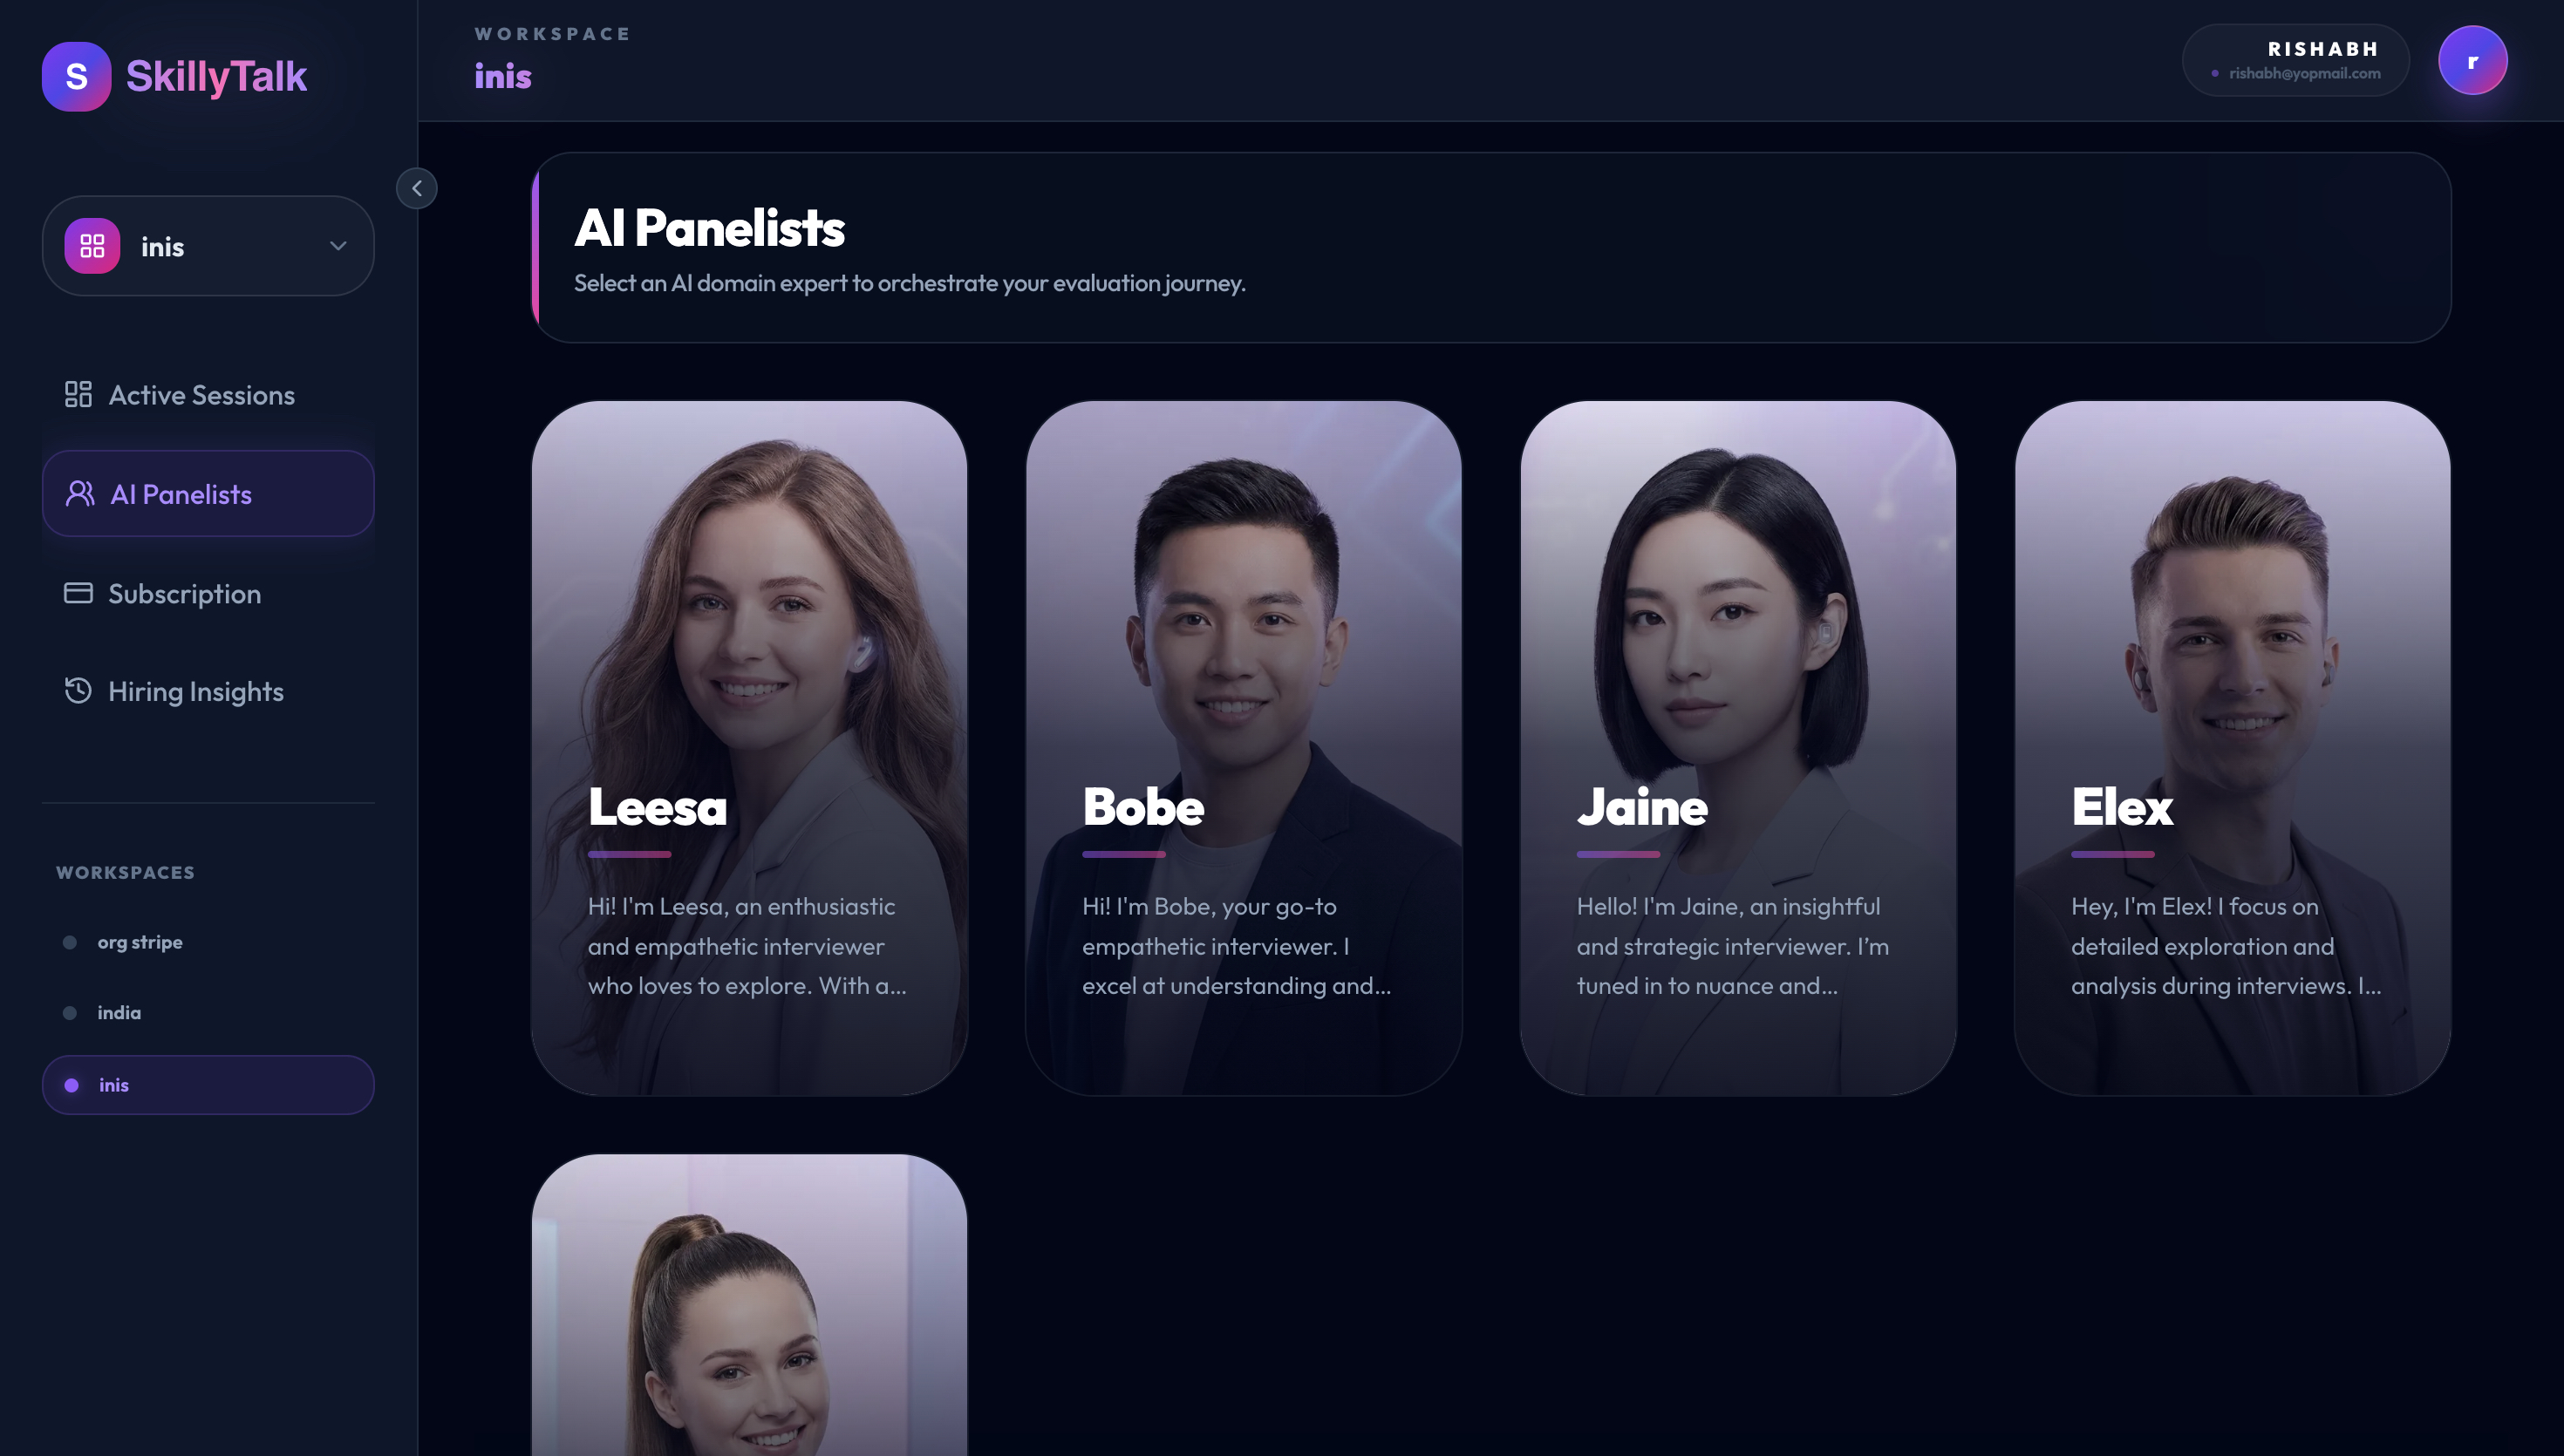Open the Rishabh account profile pill
Image resolution: width=2564 pixels, height=1456 pixels.
2295,60
